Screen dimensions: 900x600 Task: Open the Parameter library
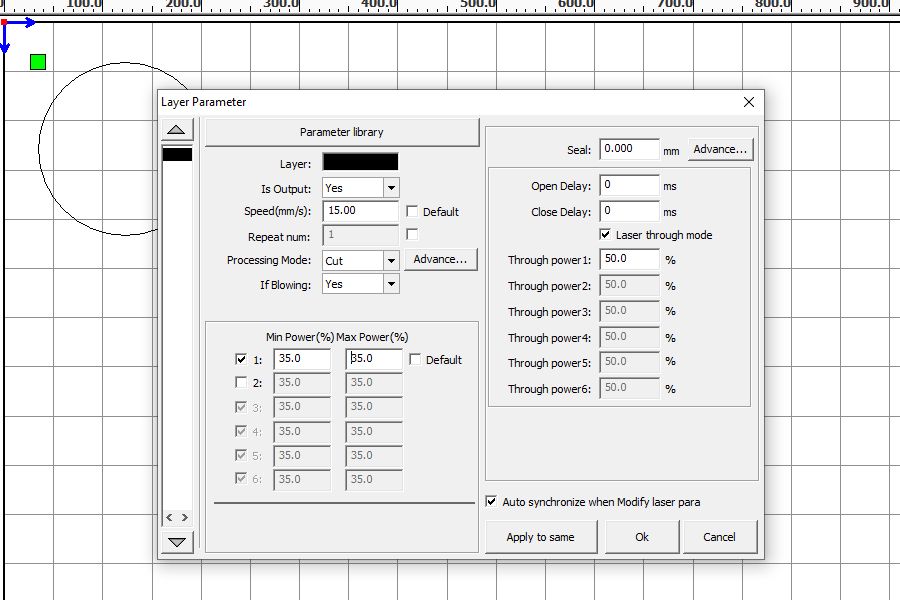point(341,132)
